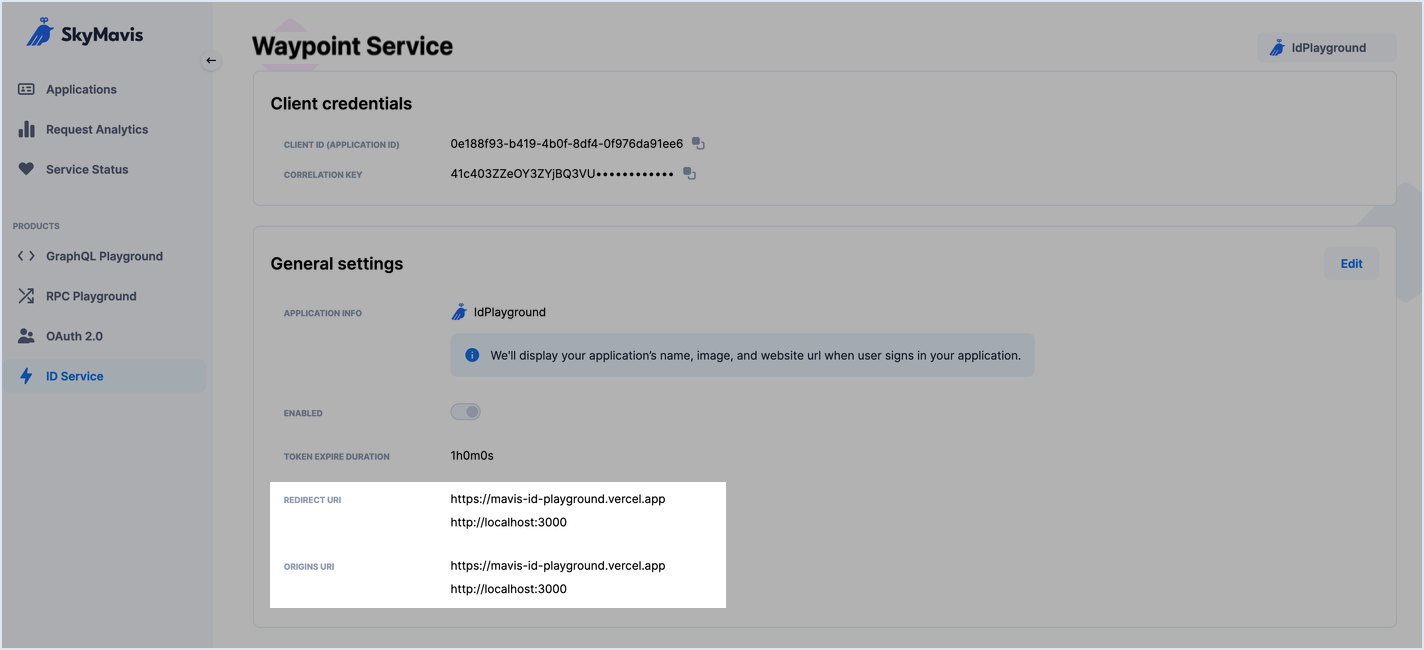Click the Origins URI localhost:3000 entry
The image size is (1424, 650).
pyautogui.click(x=509, y=589)
